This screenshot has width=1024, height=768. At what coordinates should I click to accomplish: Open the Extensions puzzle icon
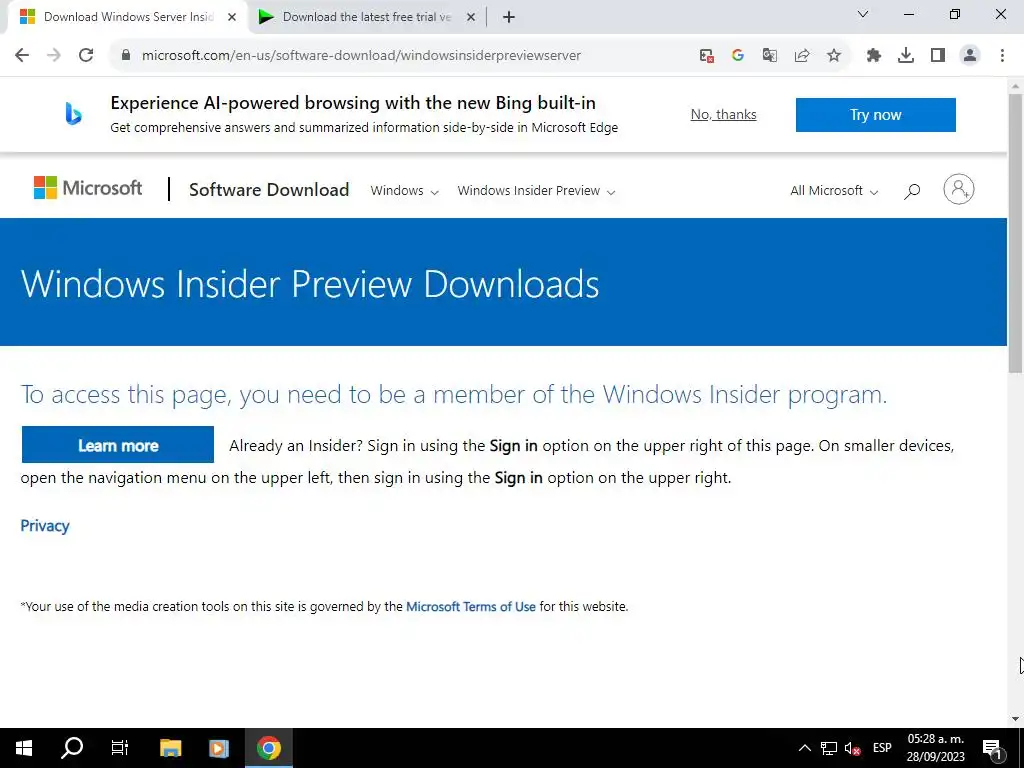pos(874,56)
